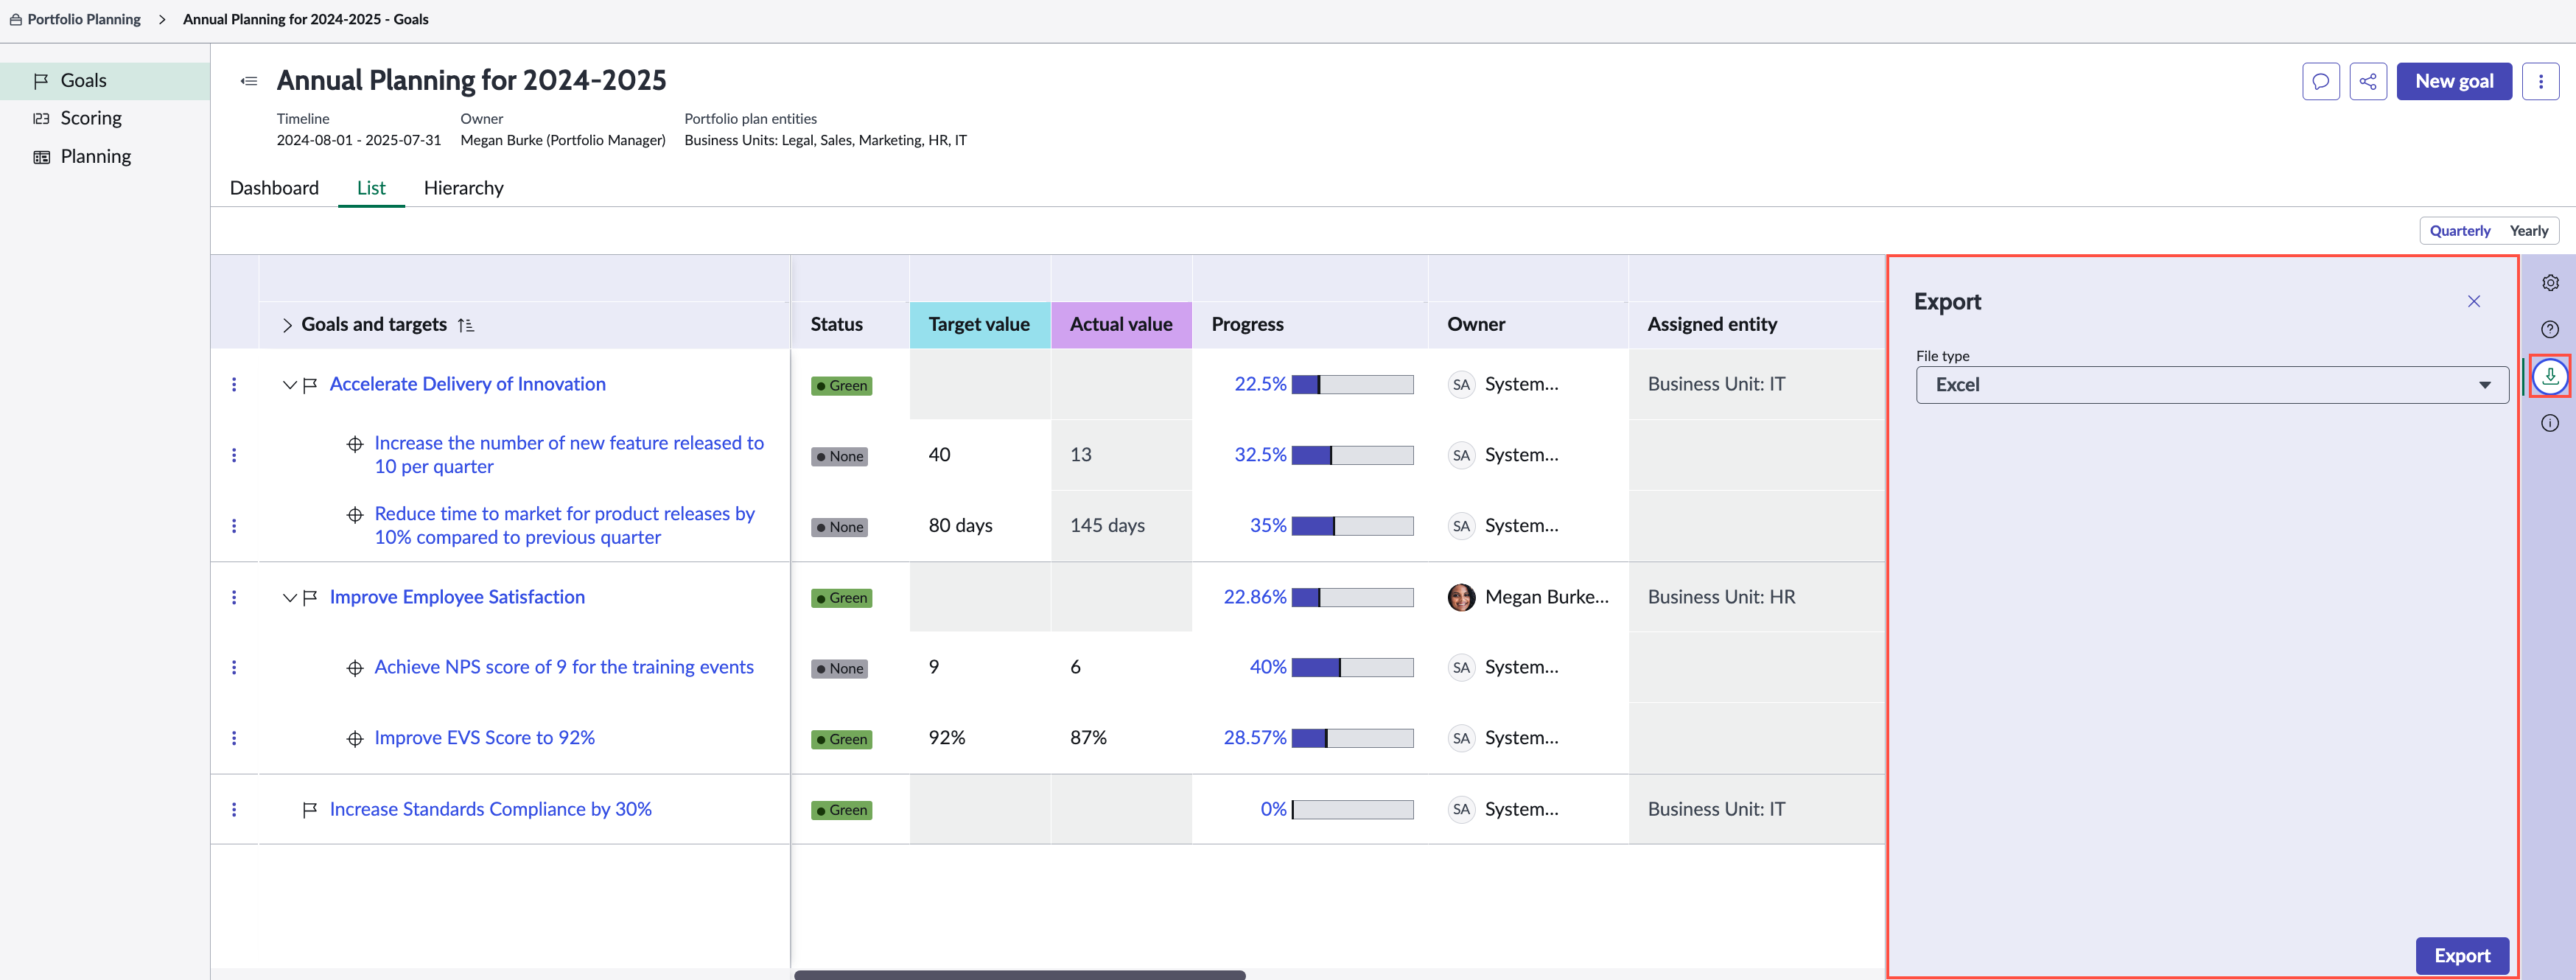2576x980 pixels.
Task: Click the None status badge for Achieve NPS
Action: click(839, 668)
